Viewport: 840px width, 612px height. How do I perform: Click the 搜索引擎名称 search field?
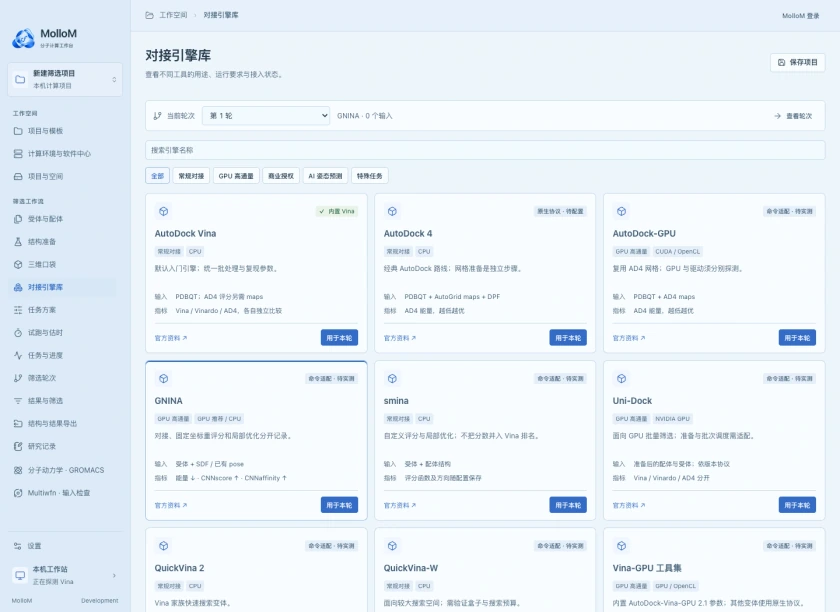(485, 150)
